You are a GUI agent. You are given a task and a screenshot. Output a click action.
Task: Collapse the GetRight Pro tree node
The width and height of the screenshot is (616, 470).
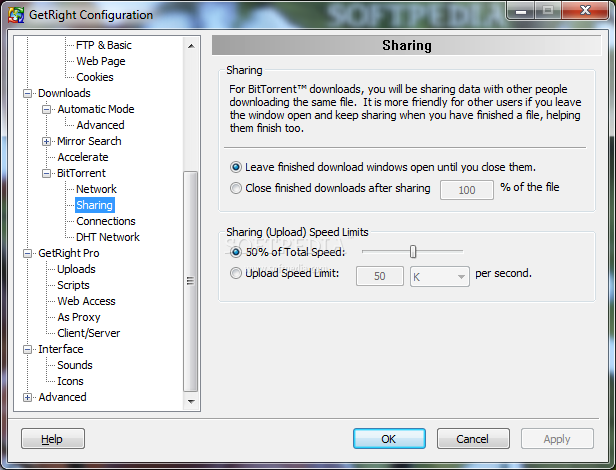[x=28, y=253]
